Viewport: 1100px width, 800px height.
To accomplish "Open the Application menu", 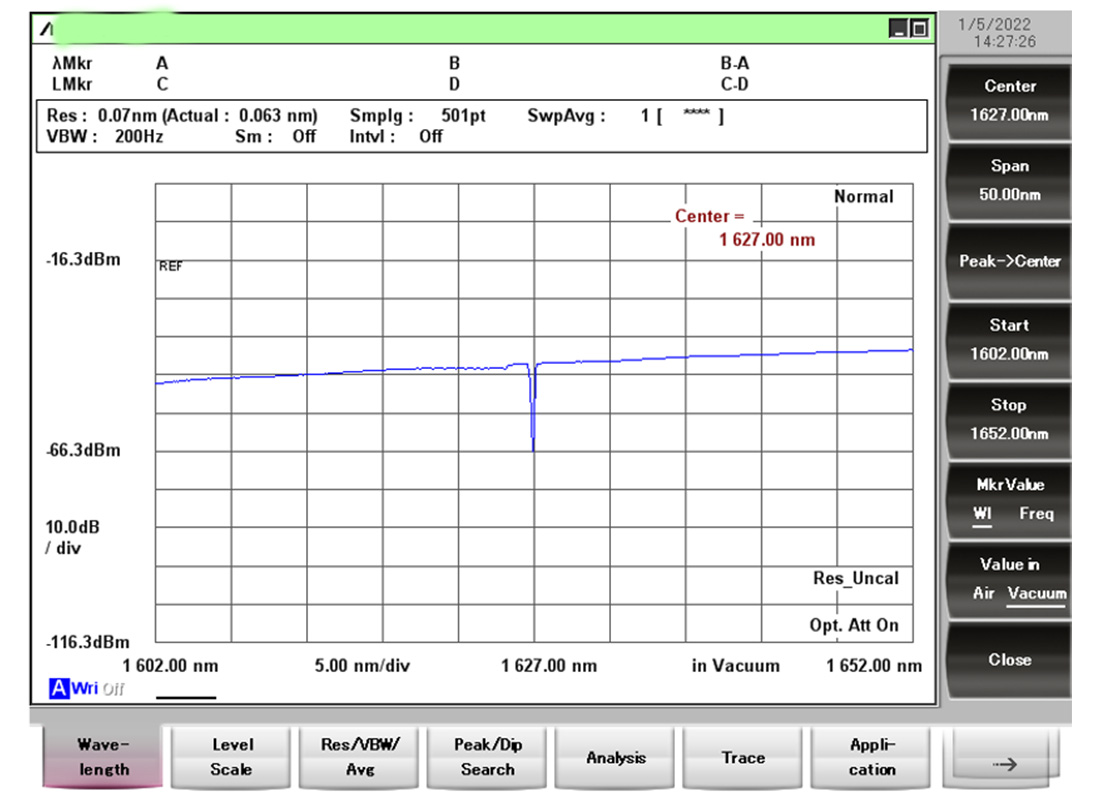I will (872, 758).
